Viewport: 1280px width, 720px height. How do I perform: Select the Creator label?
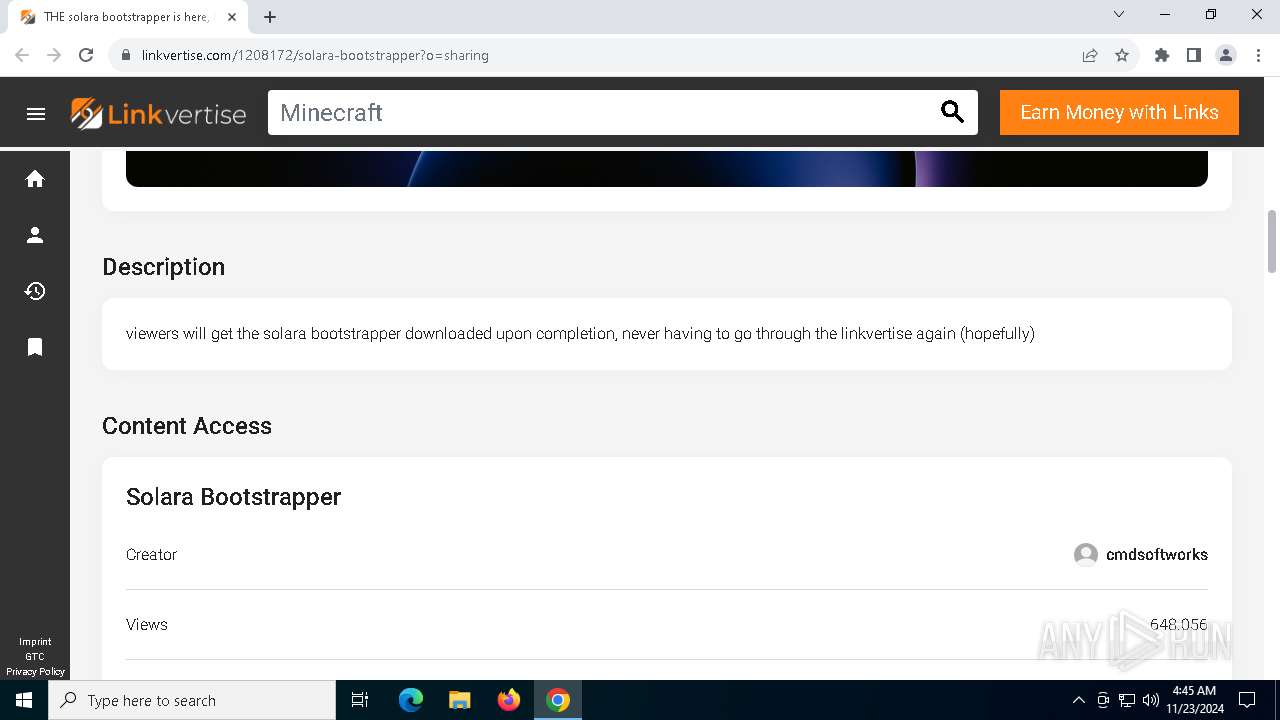(x=151, y=554)
